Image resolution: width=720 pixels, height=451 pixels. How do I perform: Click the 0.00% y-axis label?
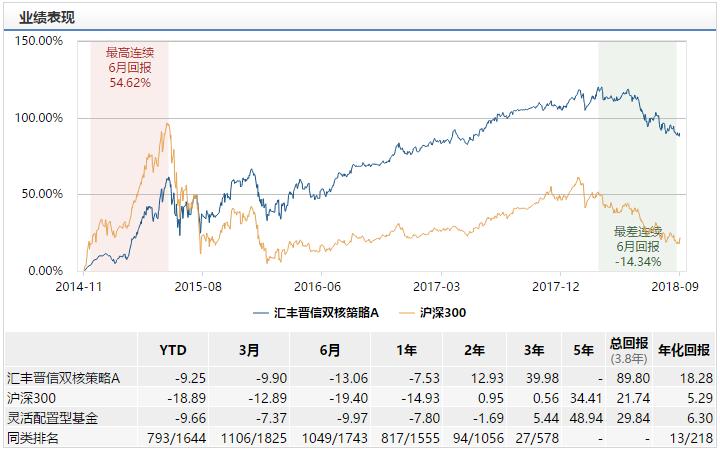click(x=45, y=271)
